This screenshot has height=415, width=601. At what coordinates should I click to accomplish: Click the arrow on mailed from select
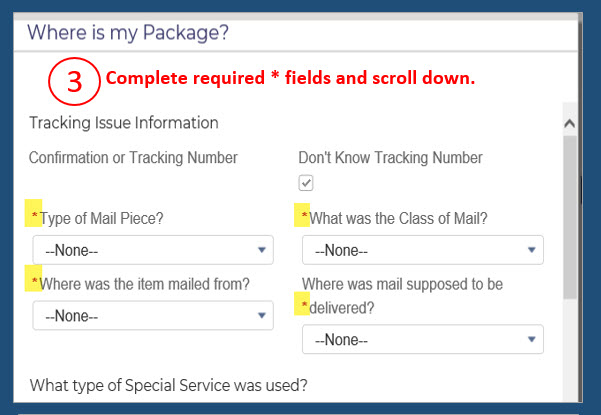[x=262, y=315]
